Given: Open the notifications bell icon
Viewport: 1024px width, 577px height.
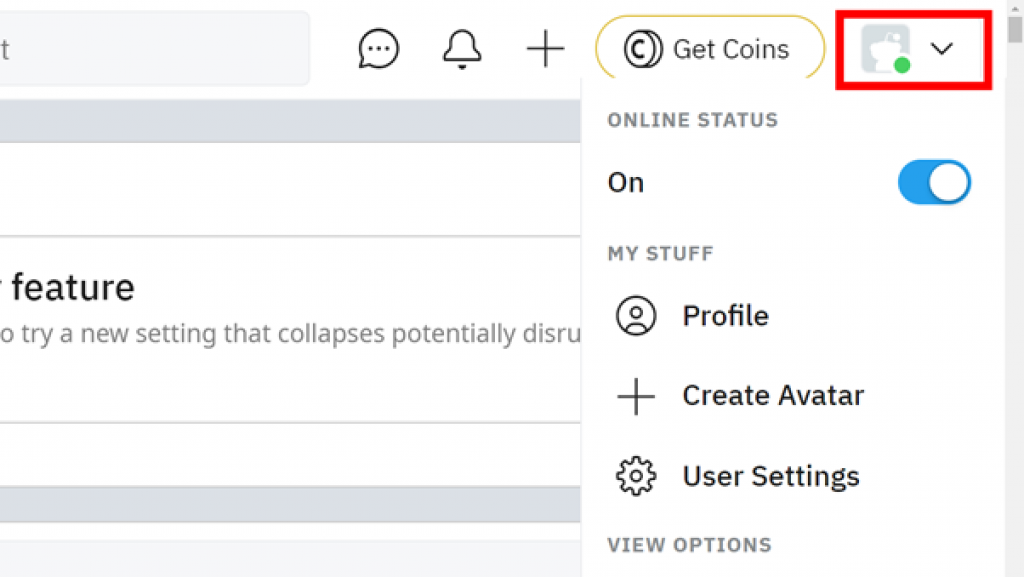Looking at the screenshot, I should click(462, 49).
